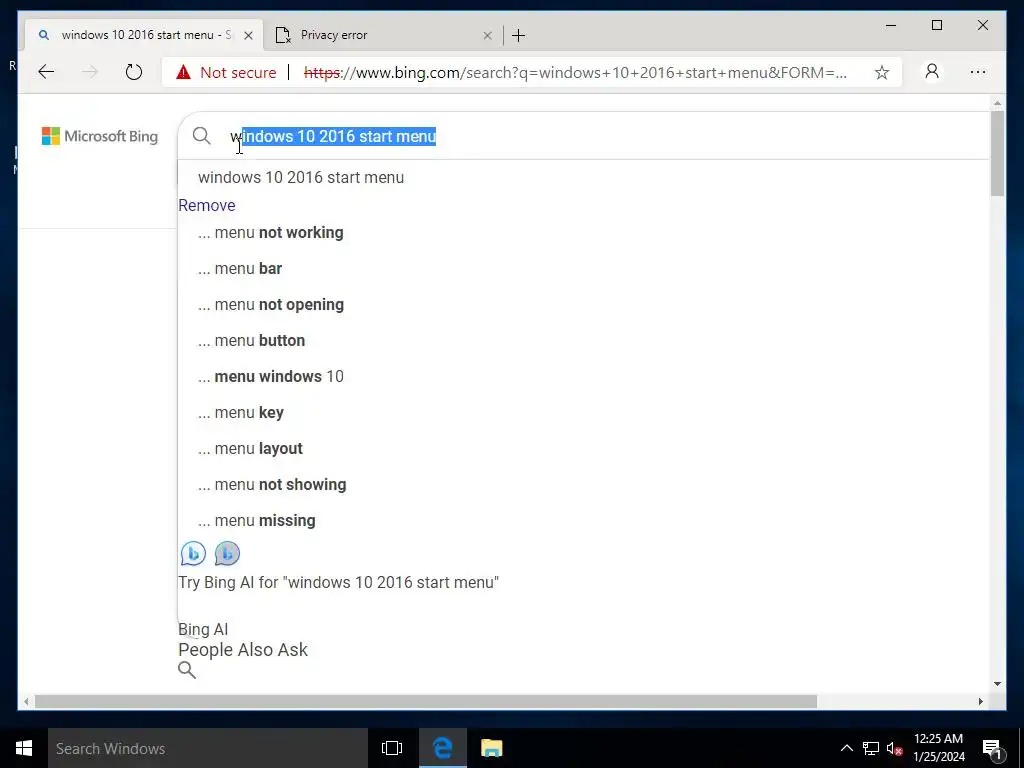1024x768 pixels.
Task: Click the horizontal scrollbar thumb
Action: (426, 701)
